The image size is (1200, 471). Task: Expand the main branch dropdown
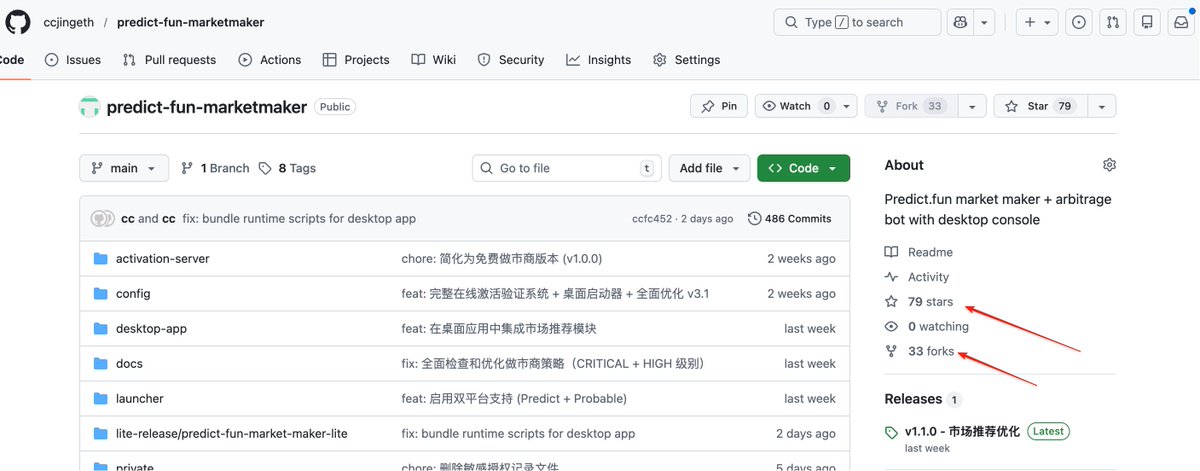[x=124, y=168]
